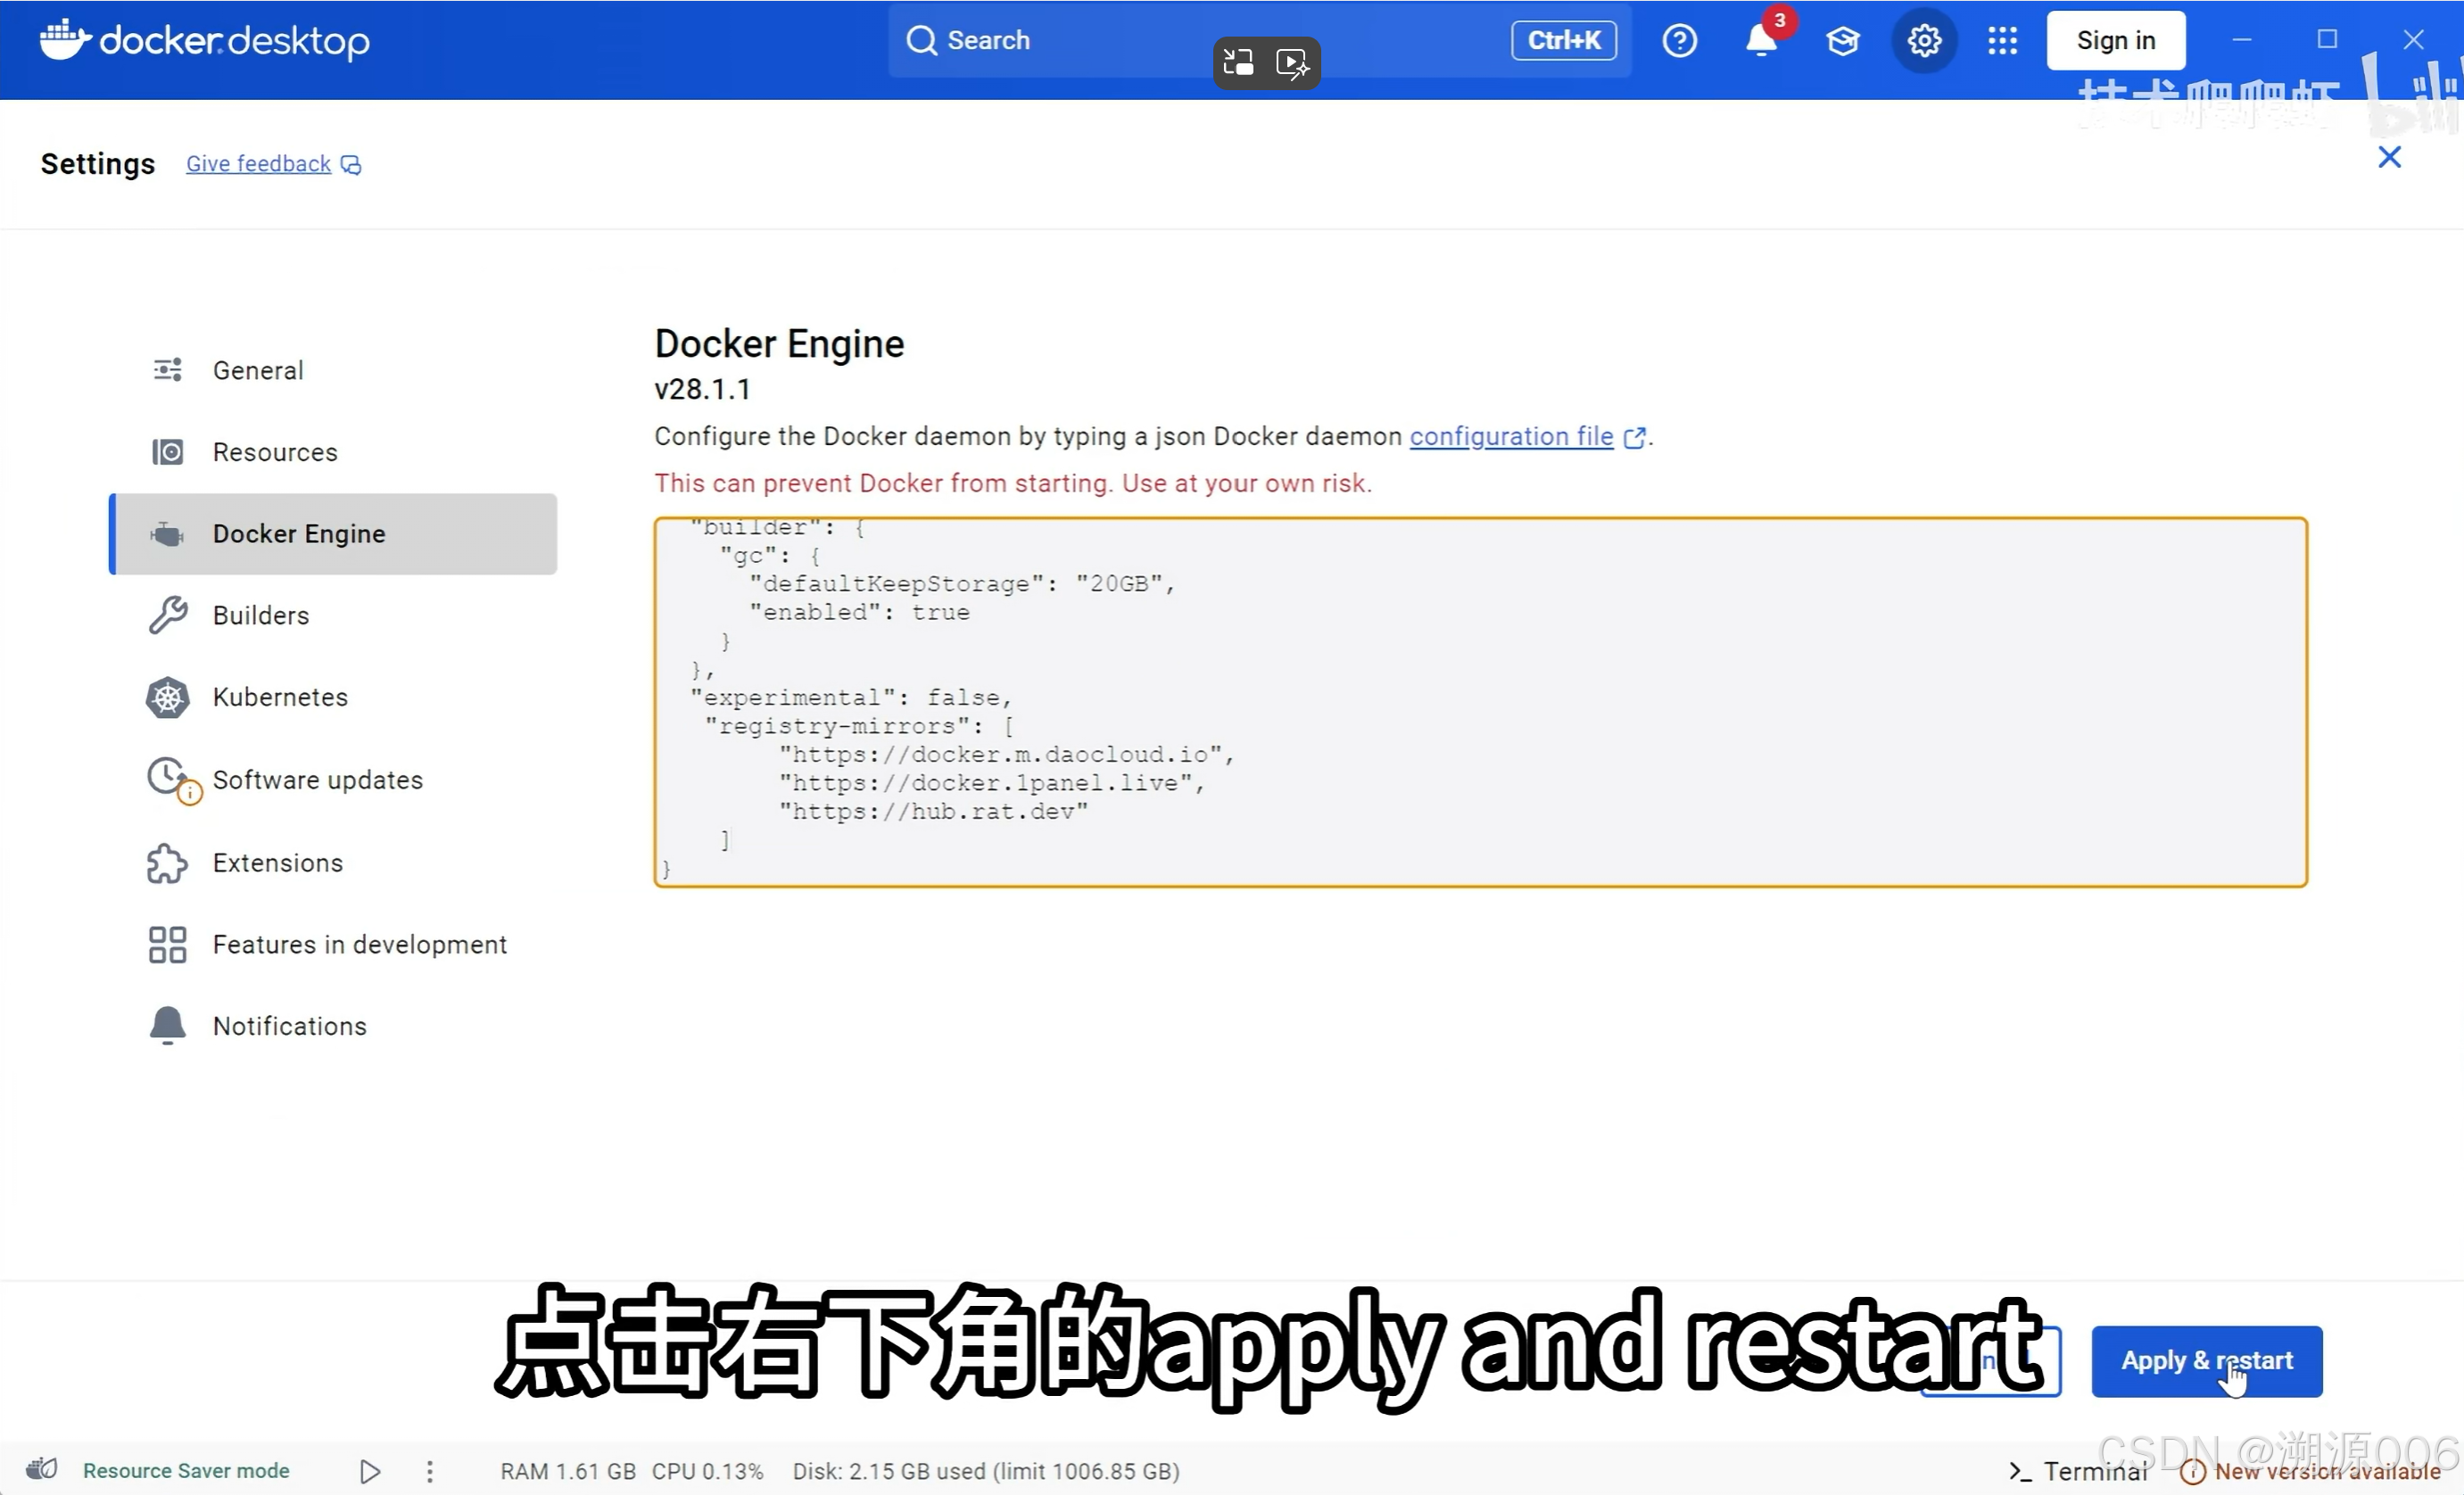Open the Kubernetes settings section
This screenshot has width=2464, height=1495.
click(x=333, y=698)
